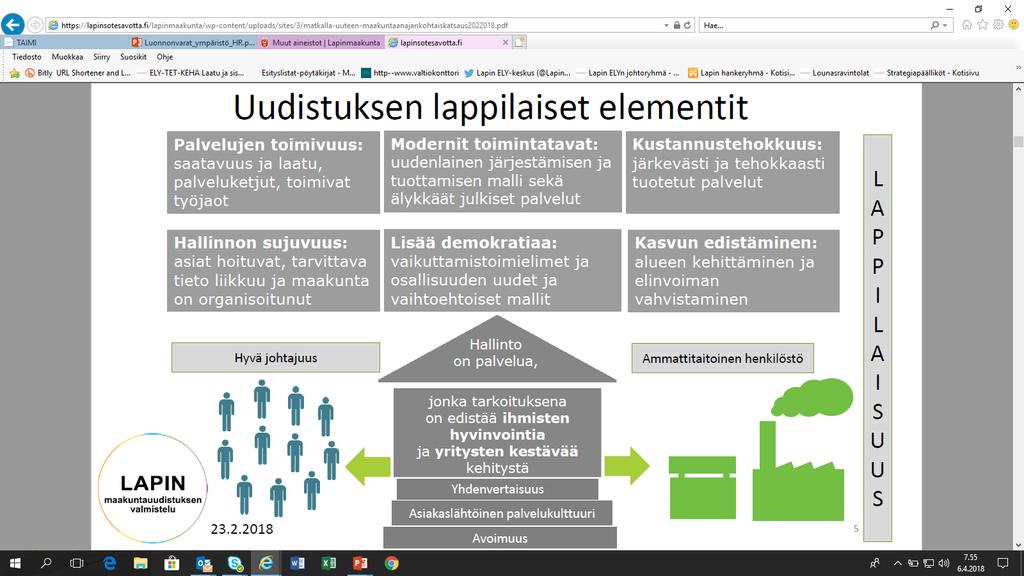Go back using the blue Back arrow
The height and width of the screenshot is (576, 1024).
[12, 25]
